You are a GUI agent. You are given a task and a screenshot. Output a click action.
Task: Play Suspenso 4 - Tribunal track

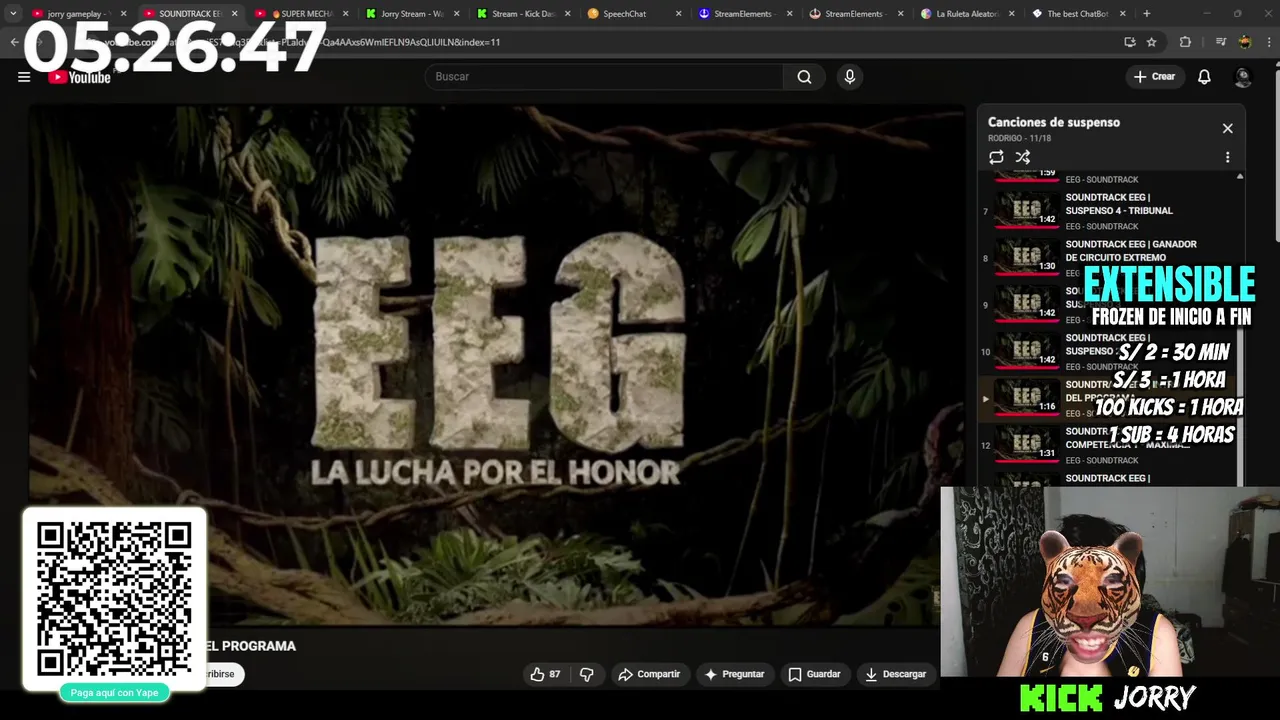tap(1107, 211)
